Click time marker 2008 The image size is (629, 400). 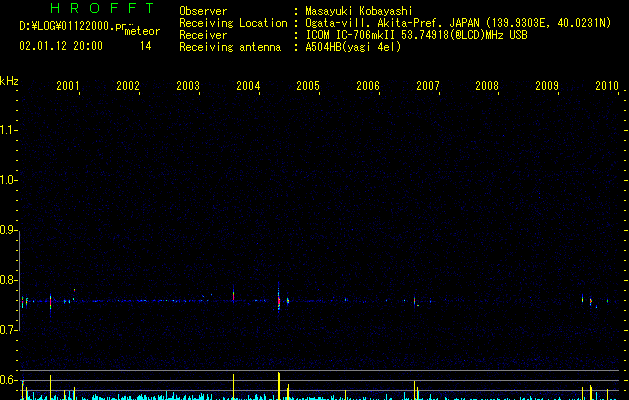(487, 85)
